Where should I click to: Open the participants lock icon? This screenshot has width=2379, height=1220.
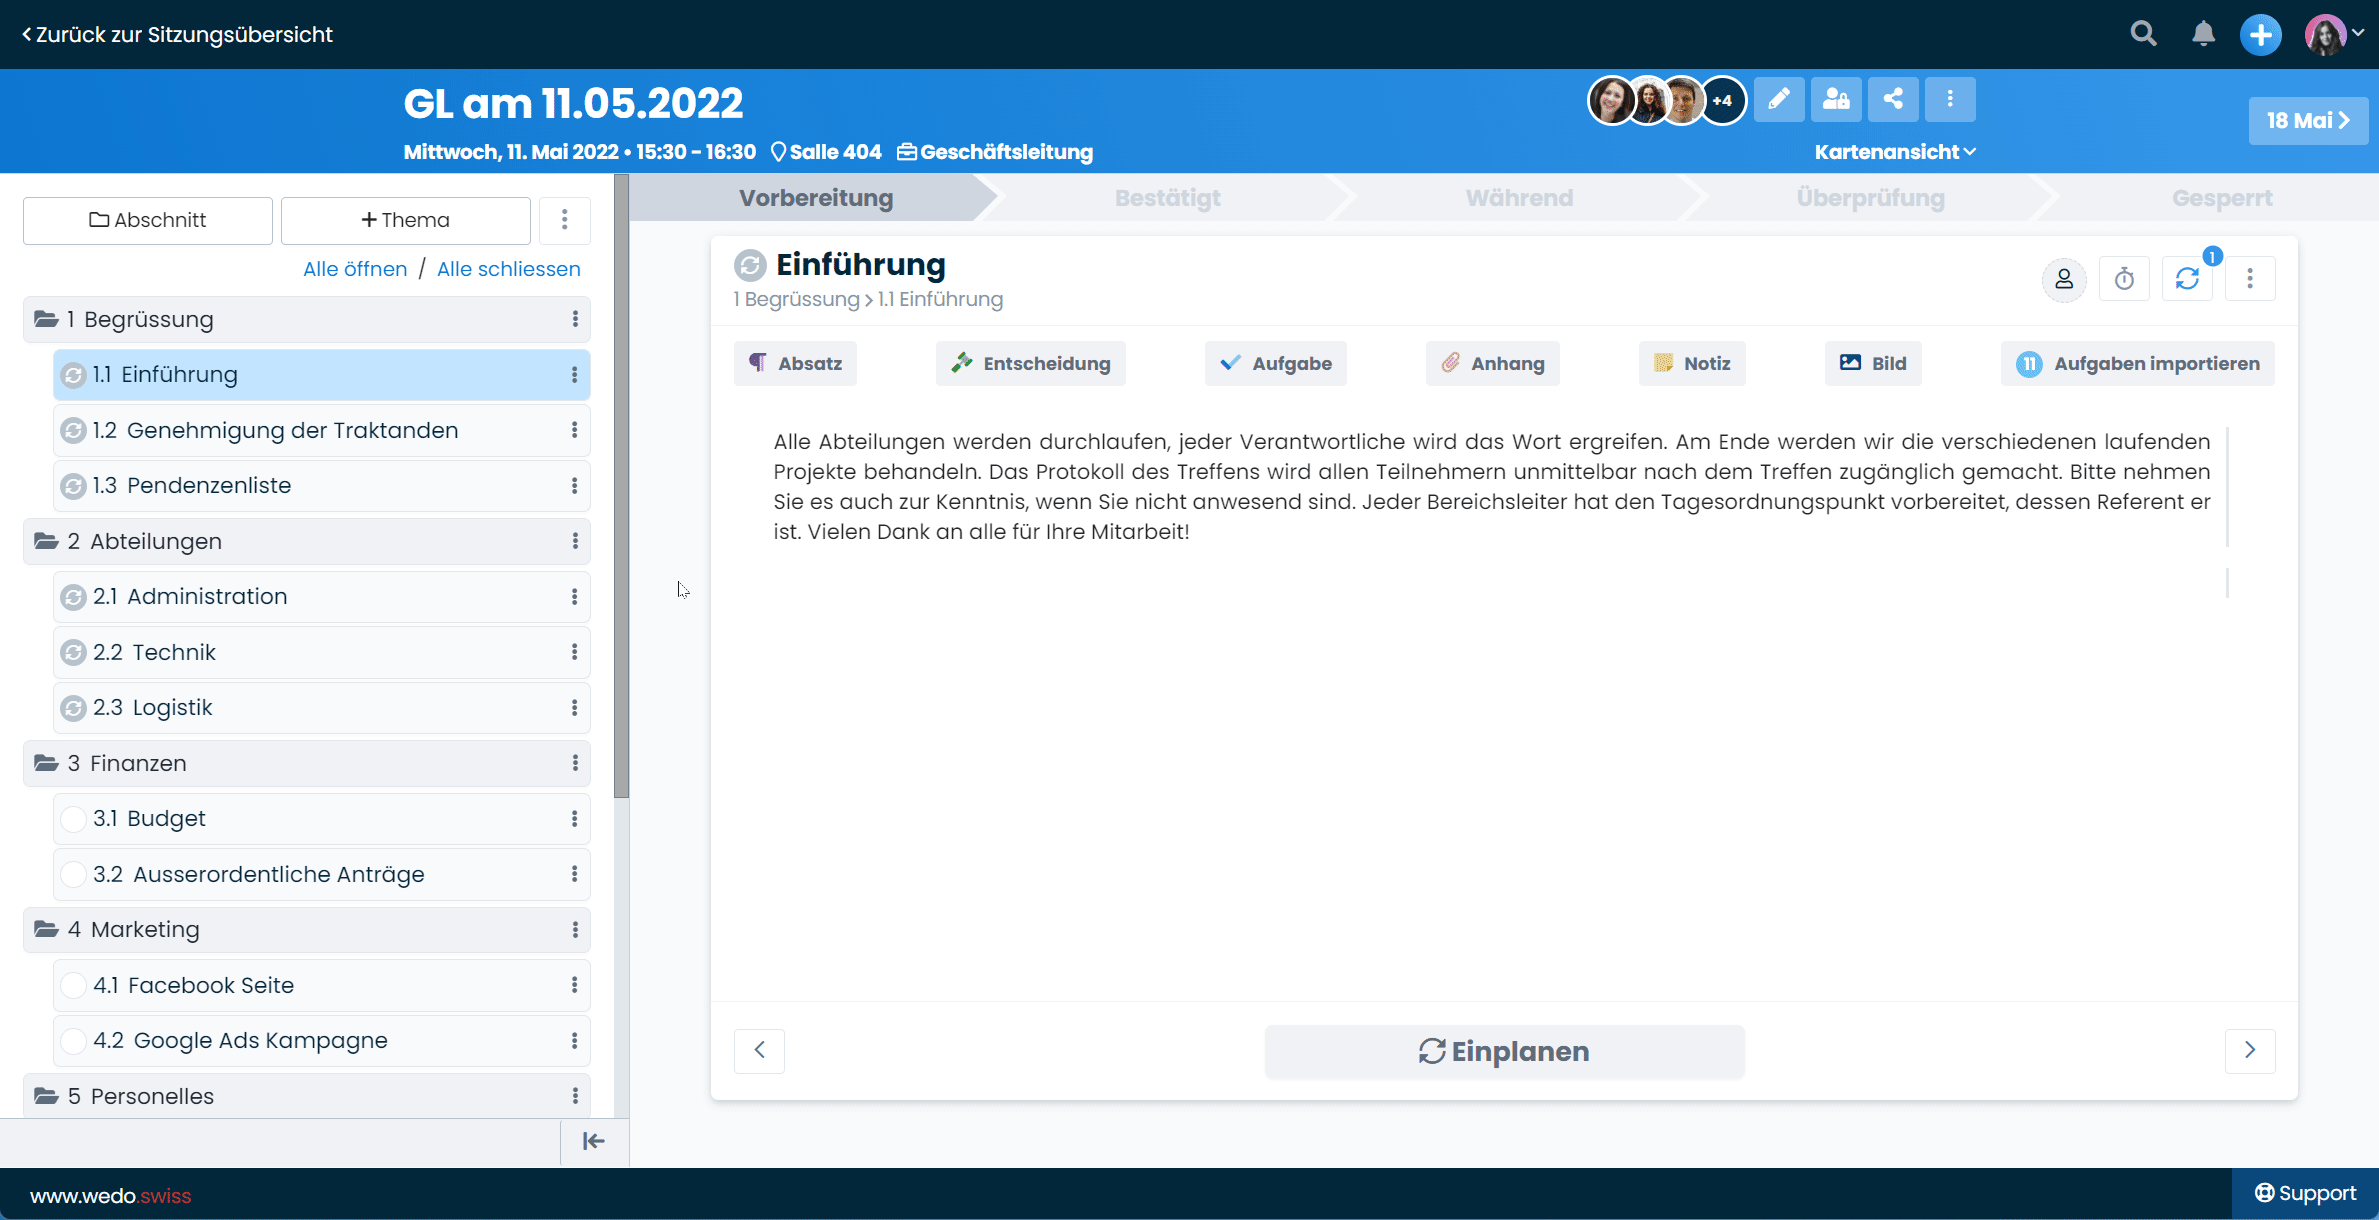(1836, 99)
